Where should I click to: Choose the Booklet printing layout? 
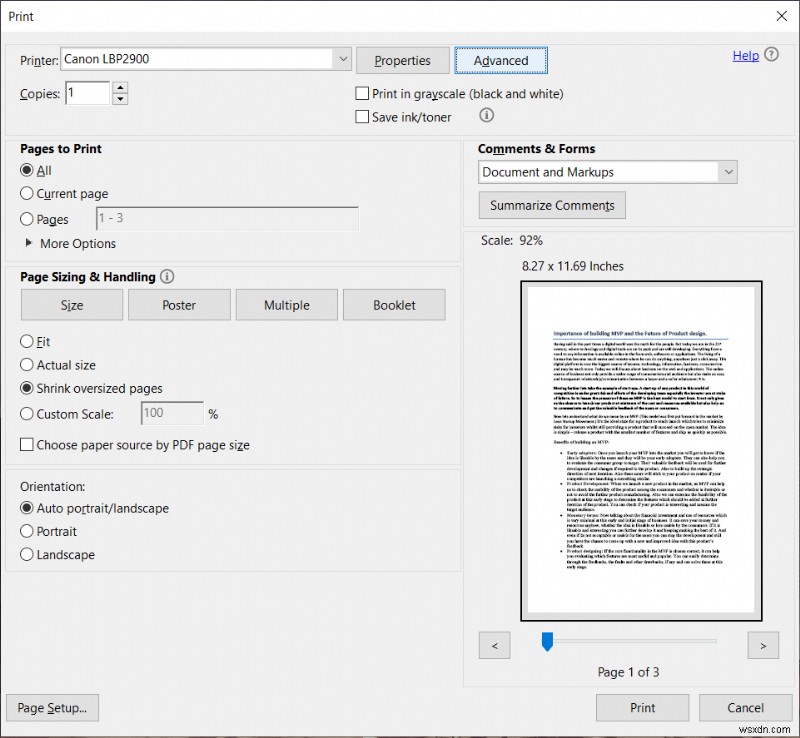click(394, 304)
